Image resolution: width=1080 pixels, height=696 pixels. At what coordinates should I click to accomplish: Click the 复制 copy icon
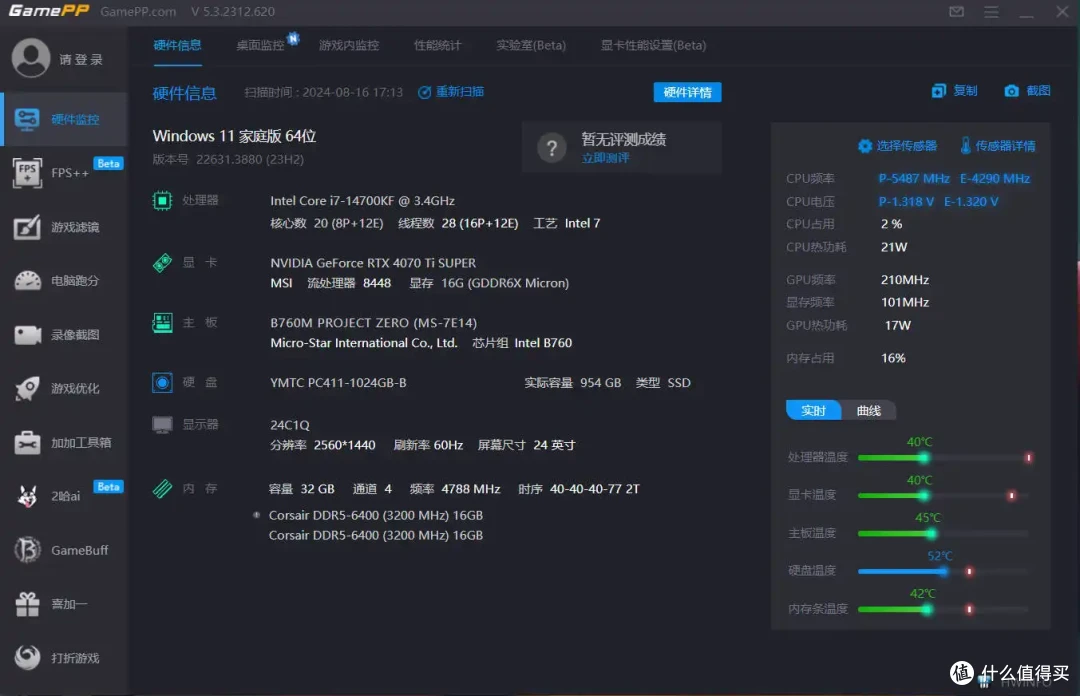point(938,91)
